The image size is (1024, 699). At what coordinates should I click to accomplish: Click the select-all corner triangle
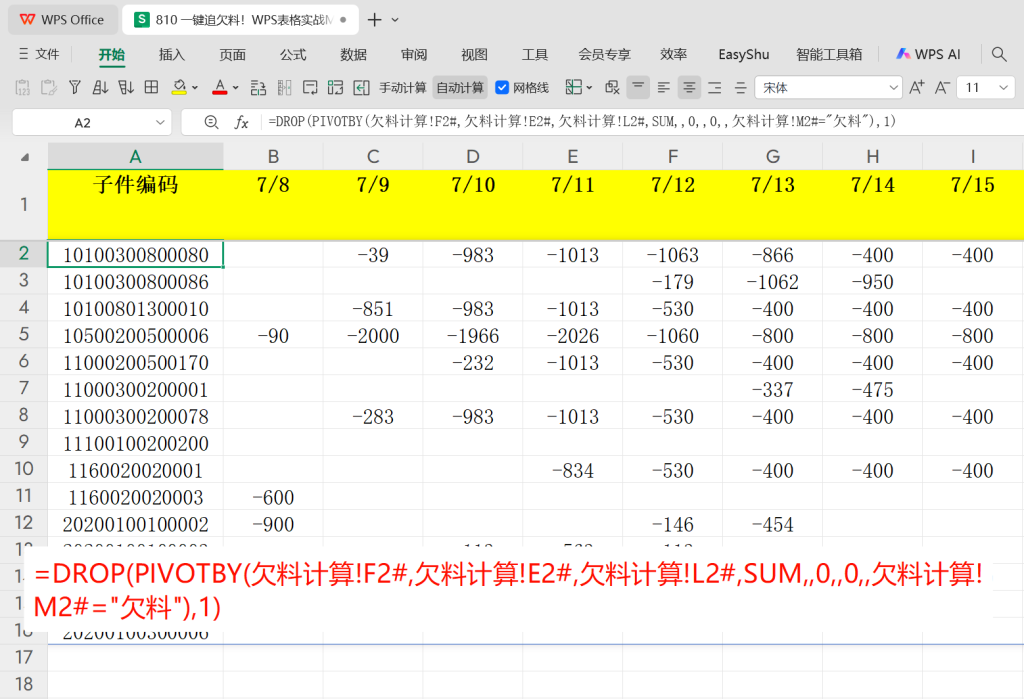(25, 157)
